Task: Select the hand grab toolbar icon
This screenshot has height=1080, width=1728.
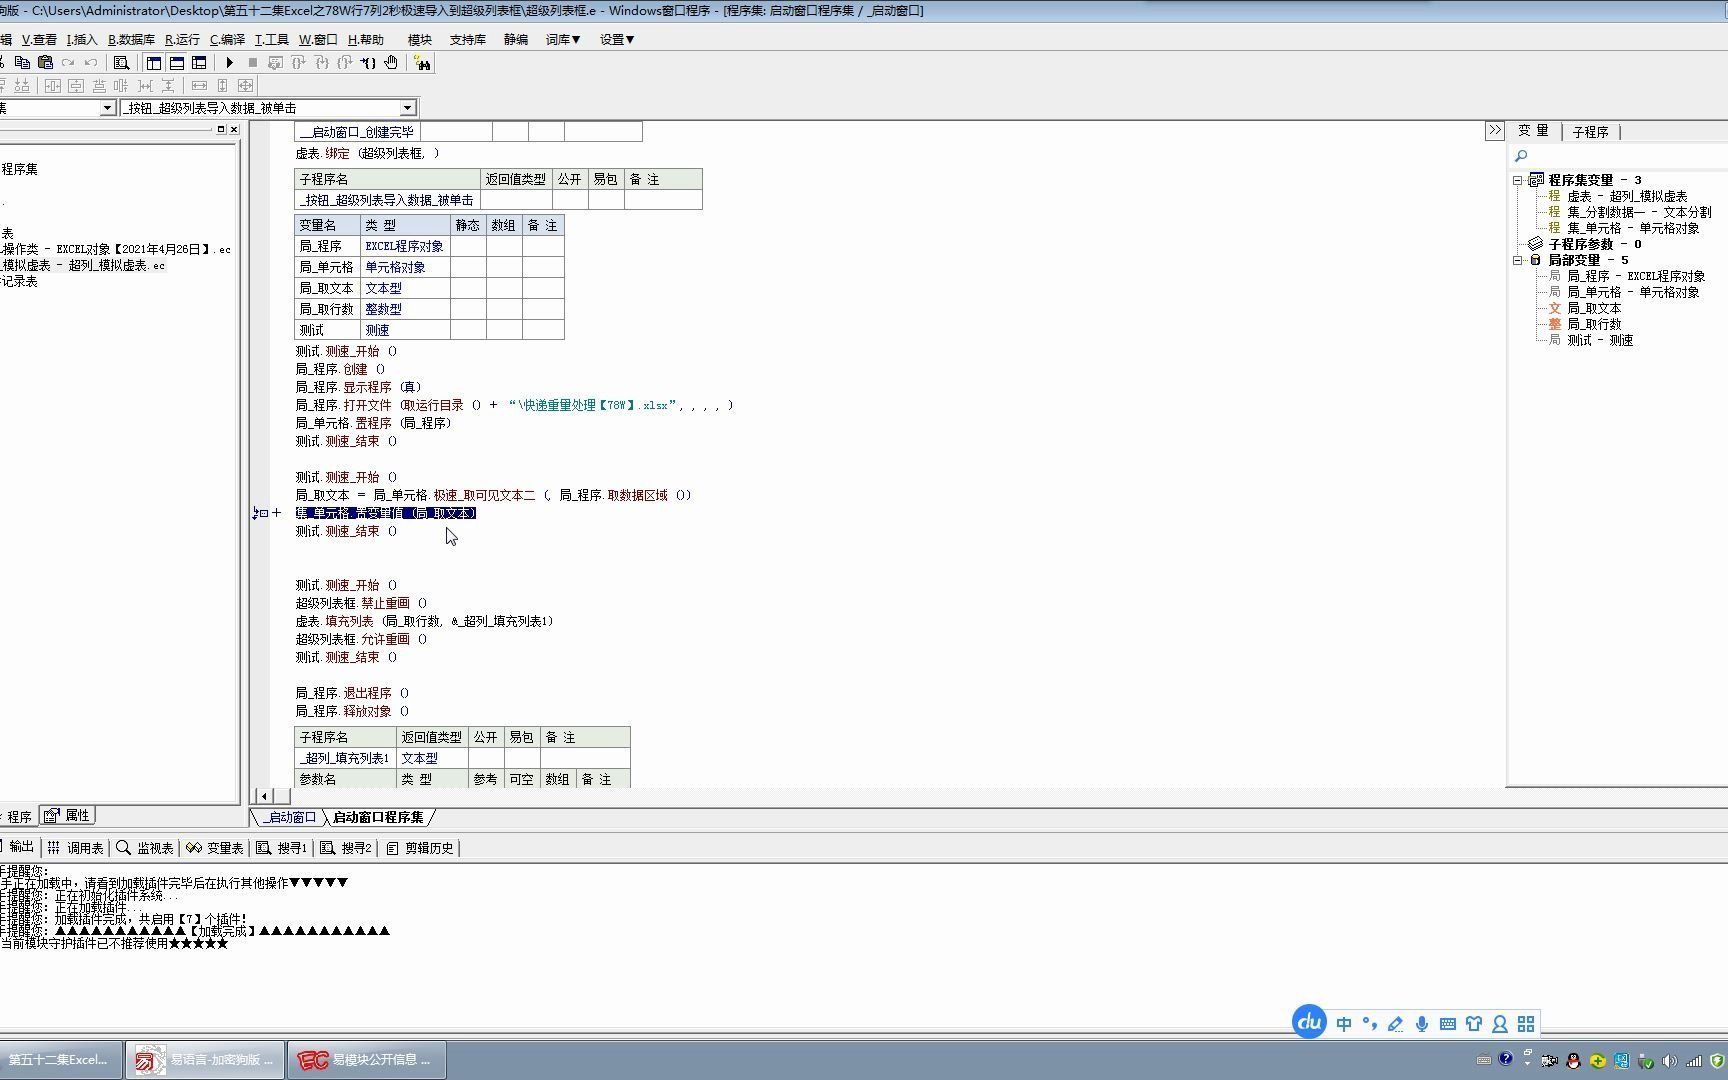Action: click(390, 62)
